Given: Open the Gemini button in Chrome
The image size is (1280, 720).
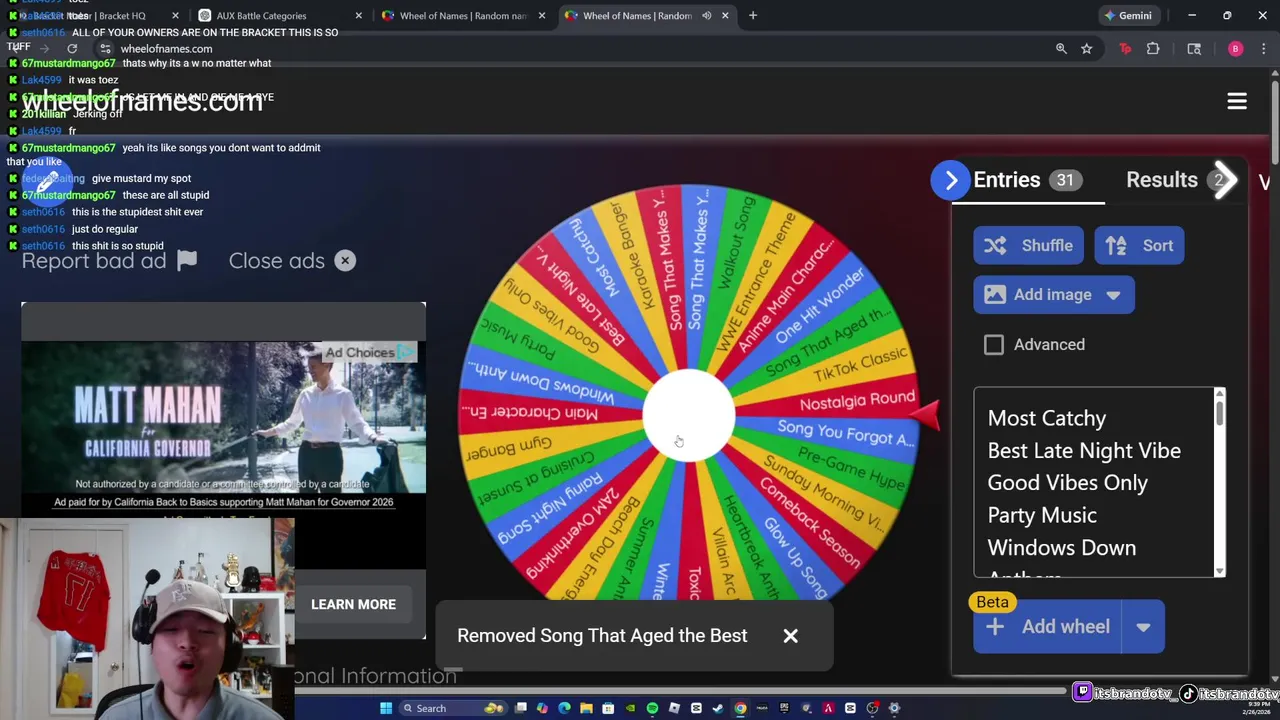Looking at the screenshot, I should pyautogui.click(x=1127, y=16).
